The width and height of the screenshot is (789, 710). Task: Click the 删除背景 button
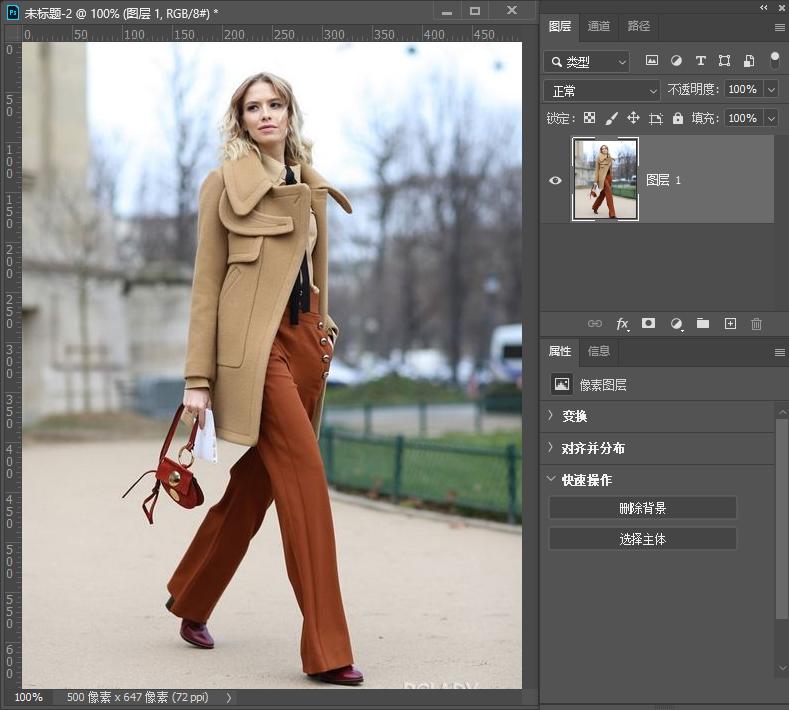(642, 508)
